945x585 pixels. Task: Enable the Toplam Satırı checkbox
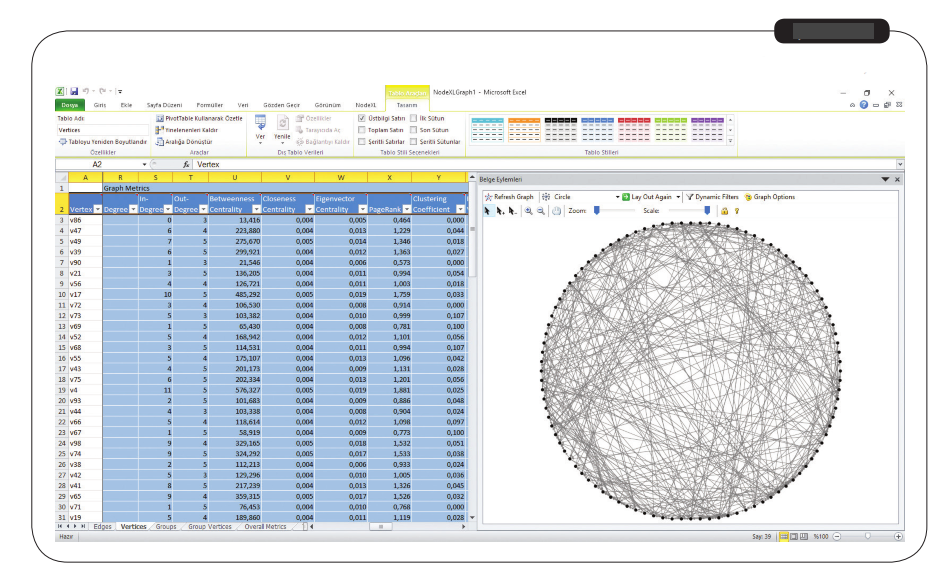tap(362, 130)
